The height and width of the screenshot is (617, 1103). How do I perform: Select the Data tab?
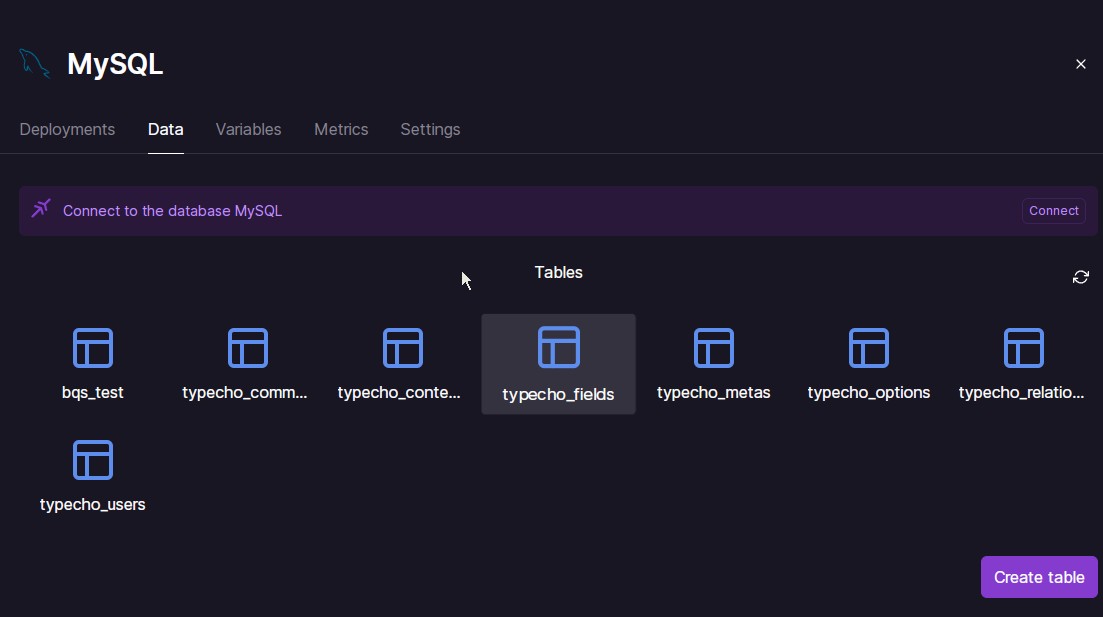165,129
